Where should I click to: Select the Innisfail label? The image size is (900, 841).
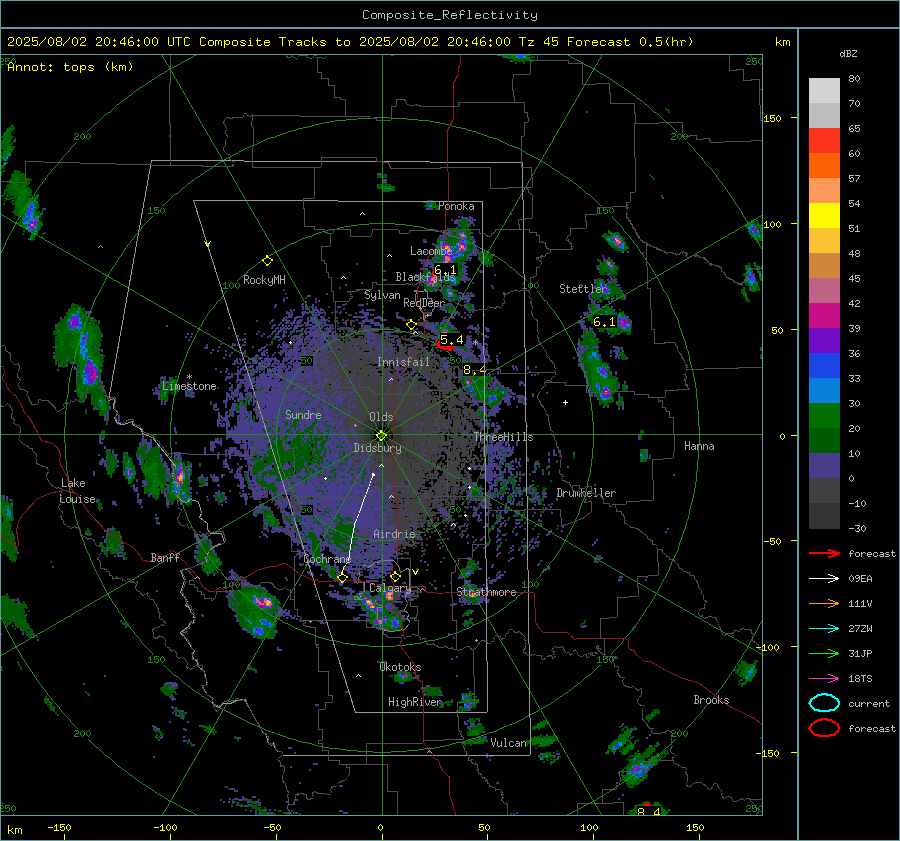[x=403, y=362]
